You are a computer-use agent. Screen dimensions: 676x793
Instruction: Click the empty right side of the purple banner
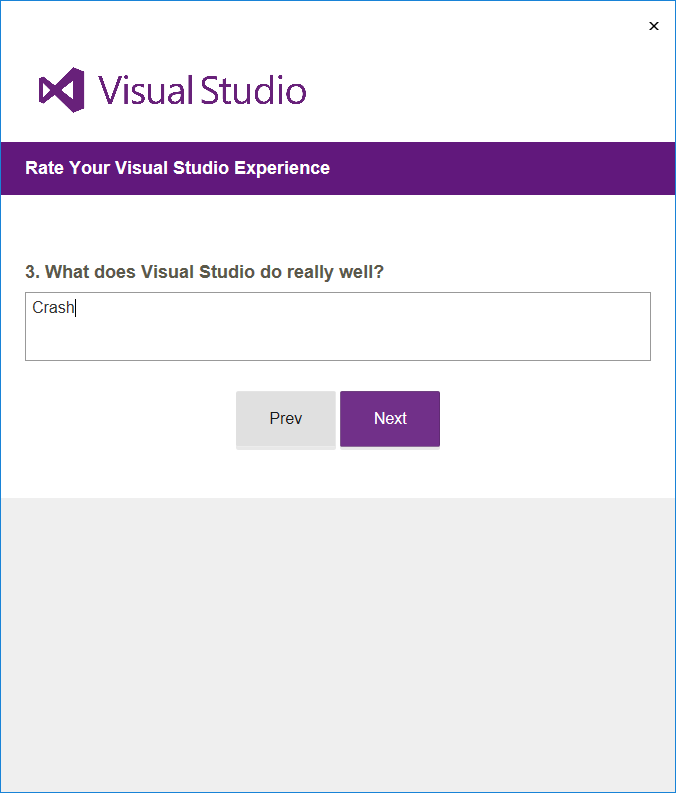[x=520, y=168]
